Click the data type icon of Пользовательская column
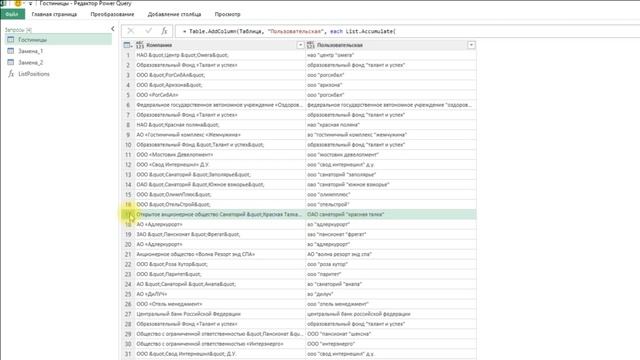 311,45
